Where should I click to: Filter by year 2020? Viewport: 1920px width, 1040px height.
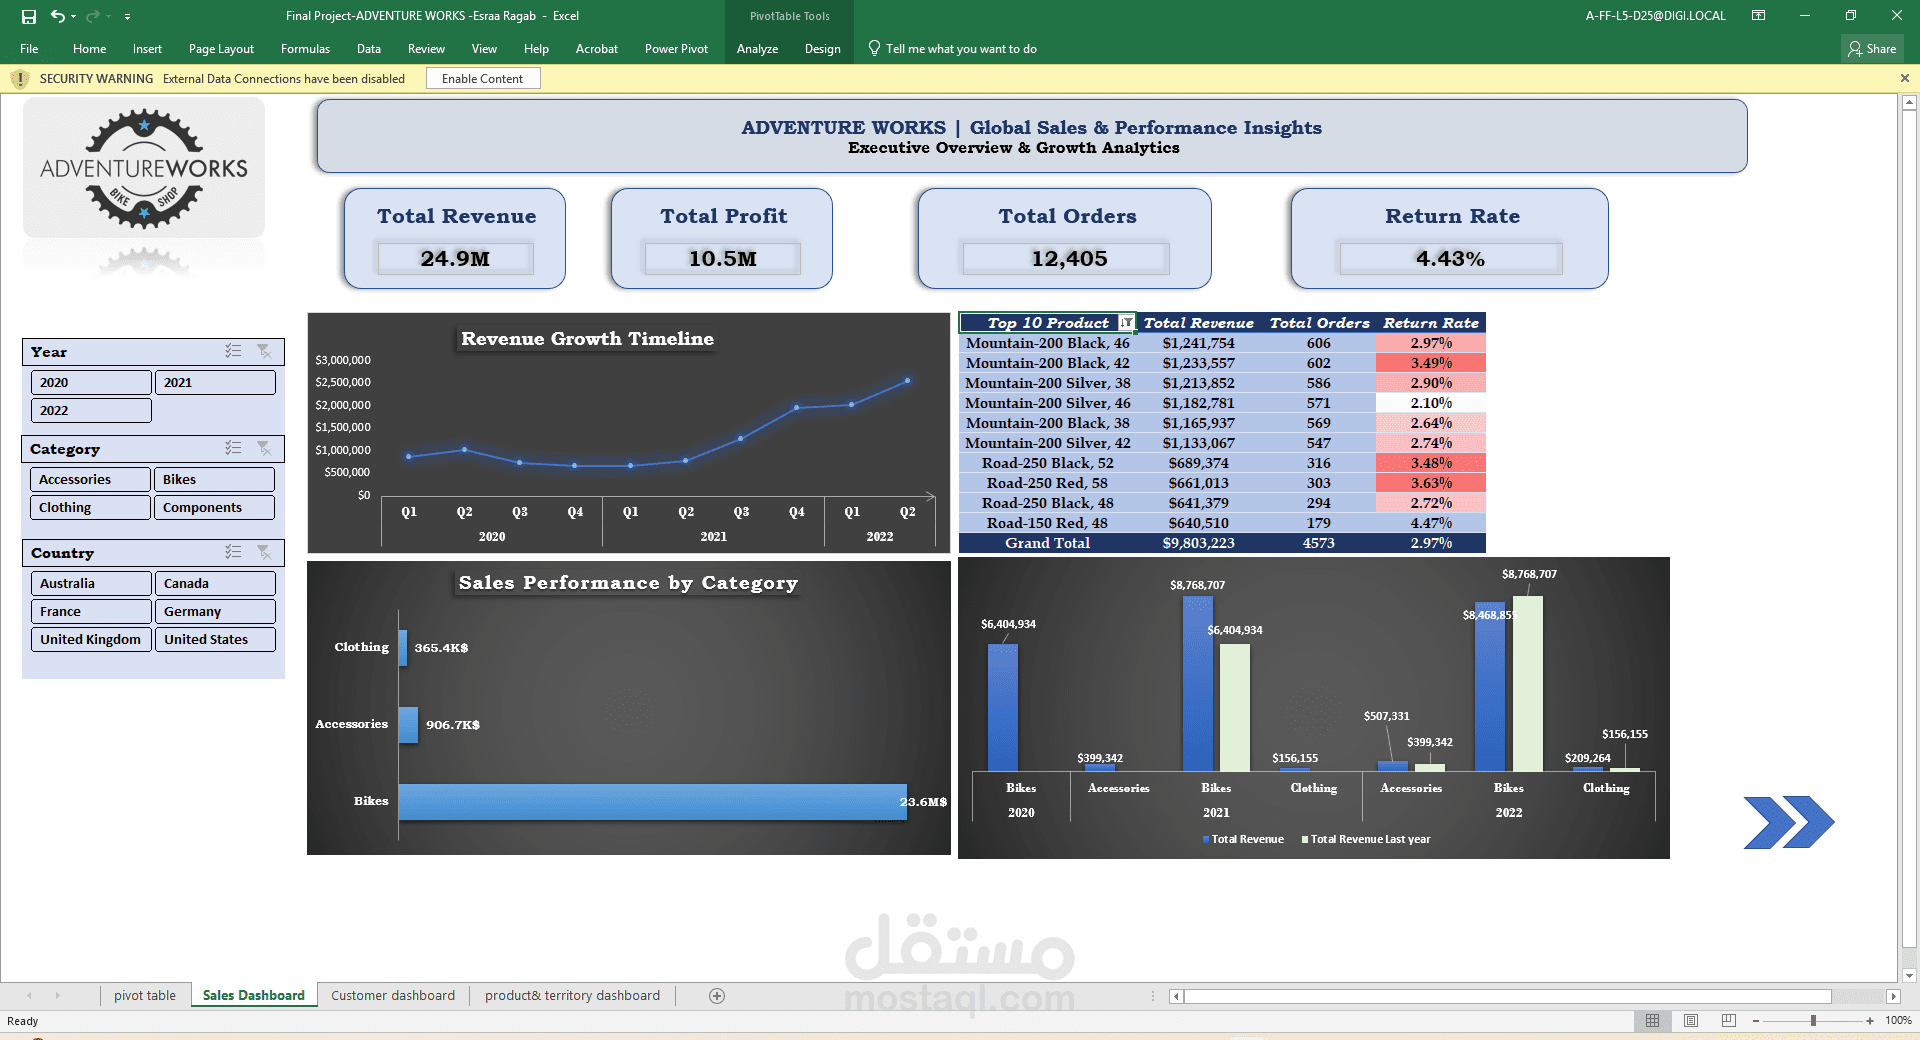(x=91, y=382)
